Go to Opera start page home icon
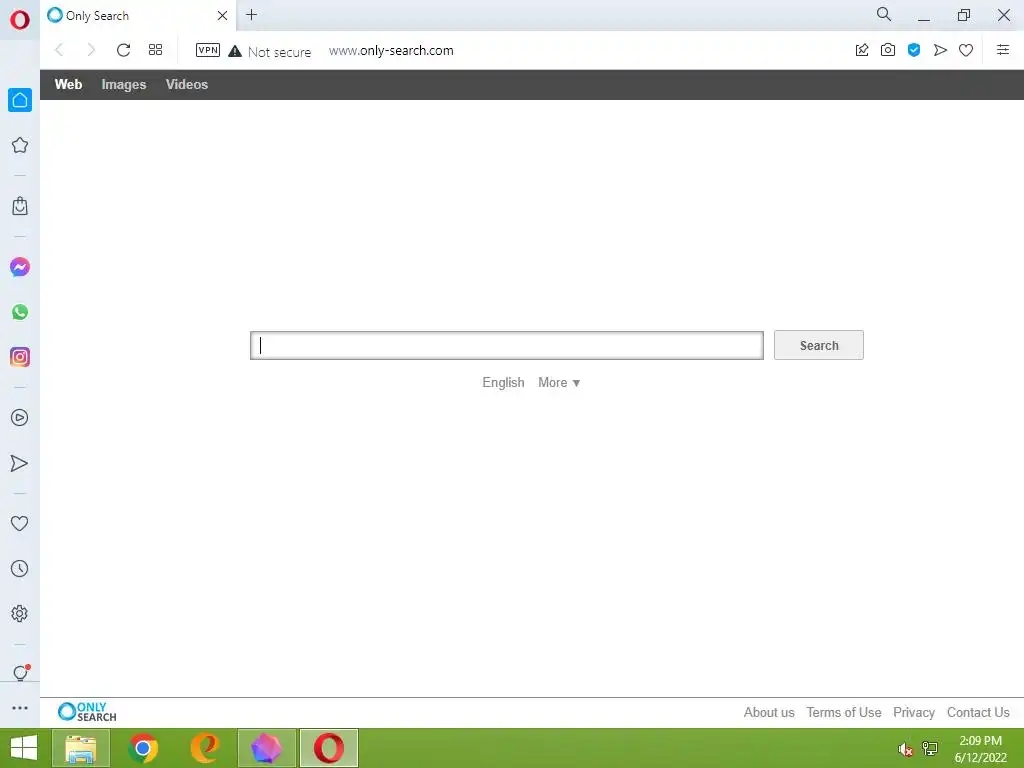The height and width of the screenshot is (768, 1024). [x=20, y=100]
